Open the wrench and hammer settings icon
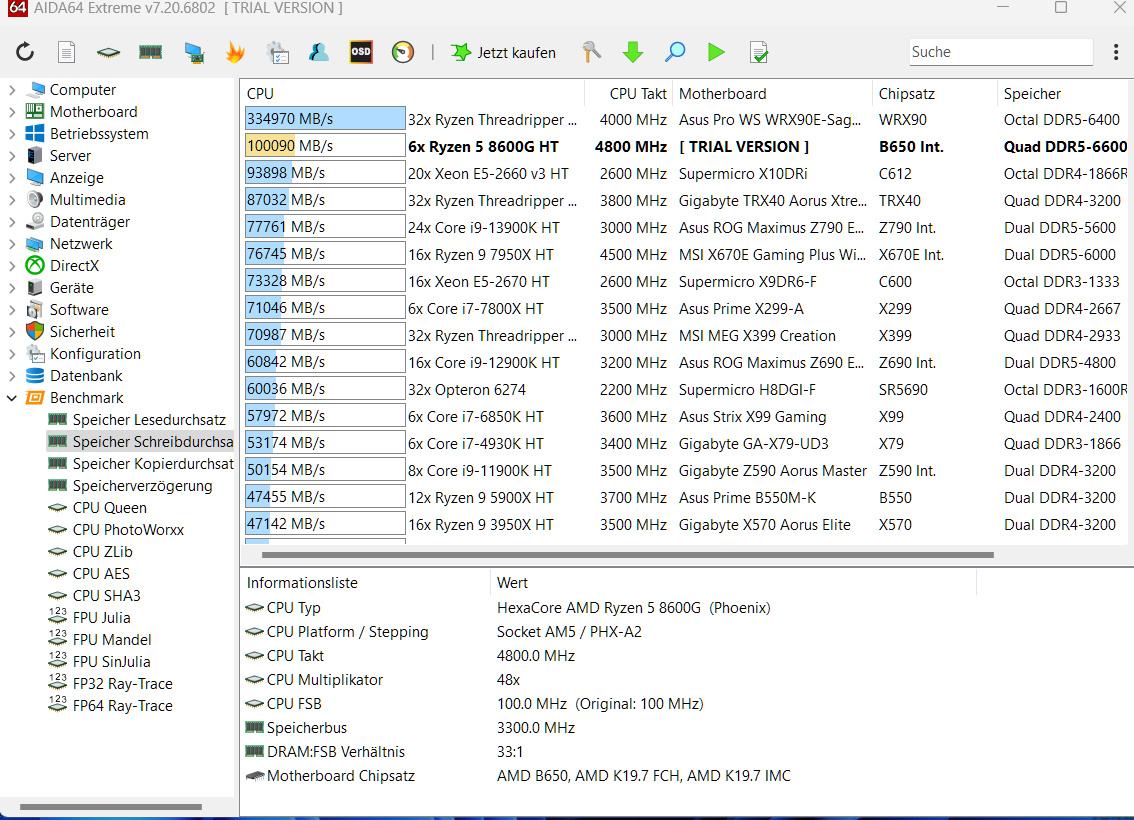Image resolution: width=1134 pixels, height=820 pixels. (x=592, y=52)
